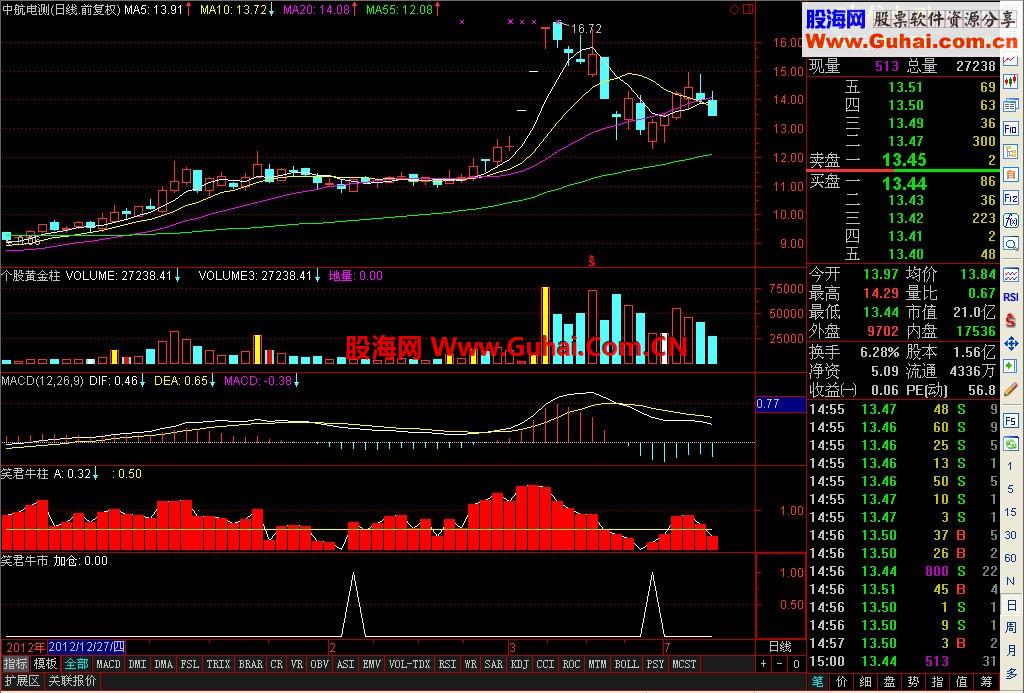The width and height of the screenshot is (1024, 693).
Task: Select the 14:57 tick row
Action: click(x=904, y=643)
